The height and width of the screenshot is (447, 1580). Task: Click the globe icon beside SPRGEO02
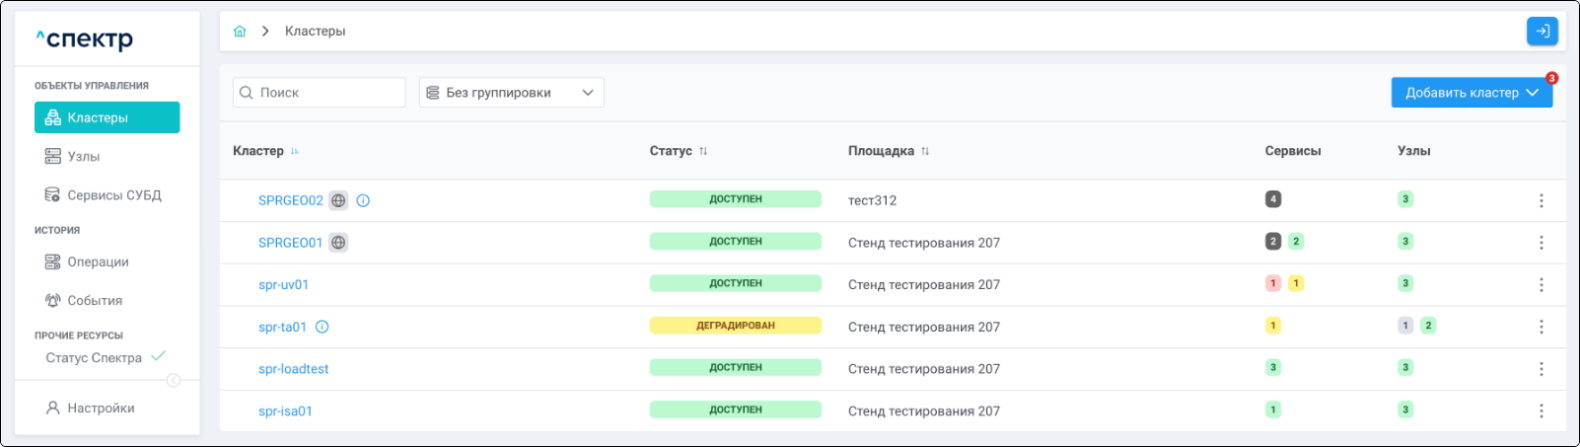click(339, 200)
